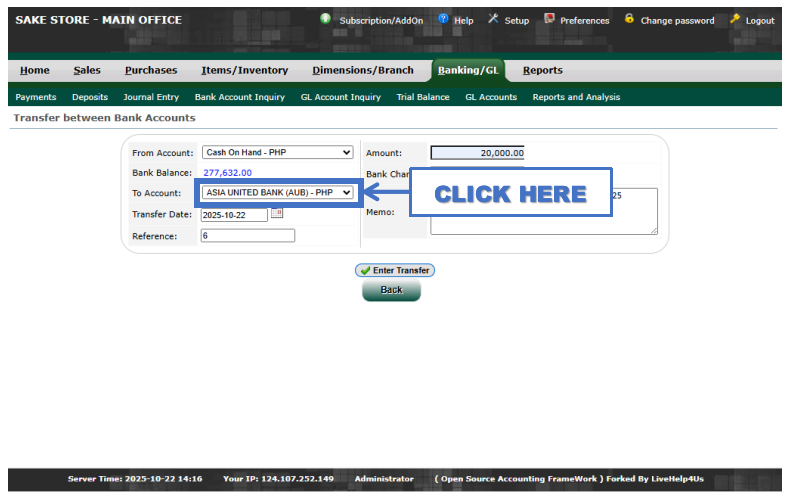Open the Transfer Date calendar picker icon

tap(277, 213)
